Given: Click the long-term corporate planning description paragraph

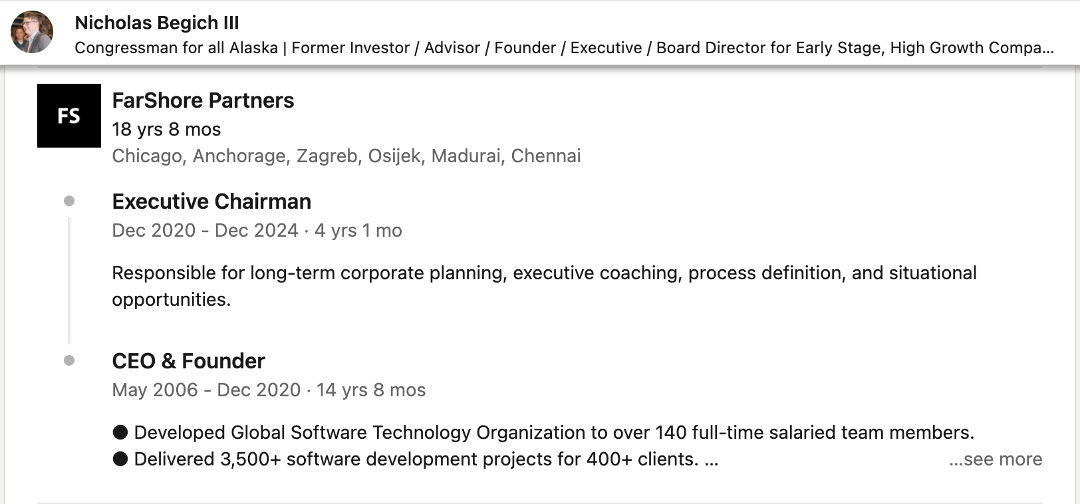Looking at the screenshot, I should tap(544, 286).
